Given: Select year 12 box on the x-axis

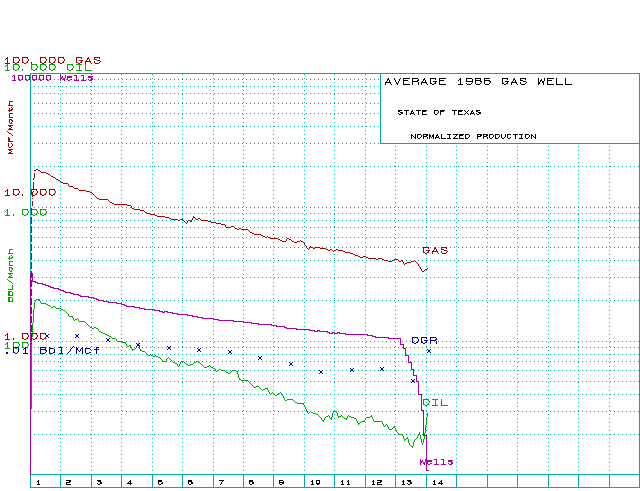Looking at the screenshot, I should tap(376, 482).
